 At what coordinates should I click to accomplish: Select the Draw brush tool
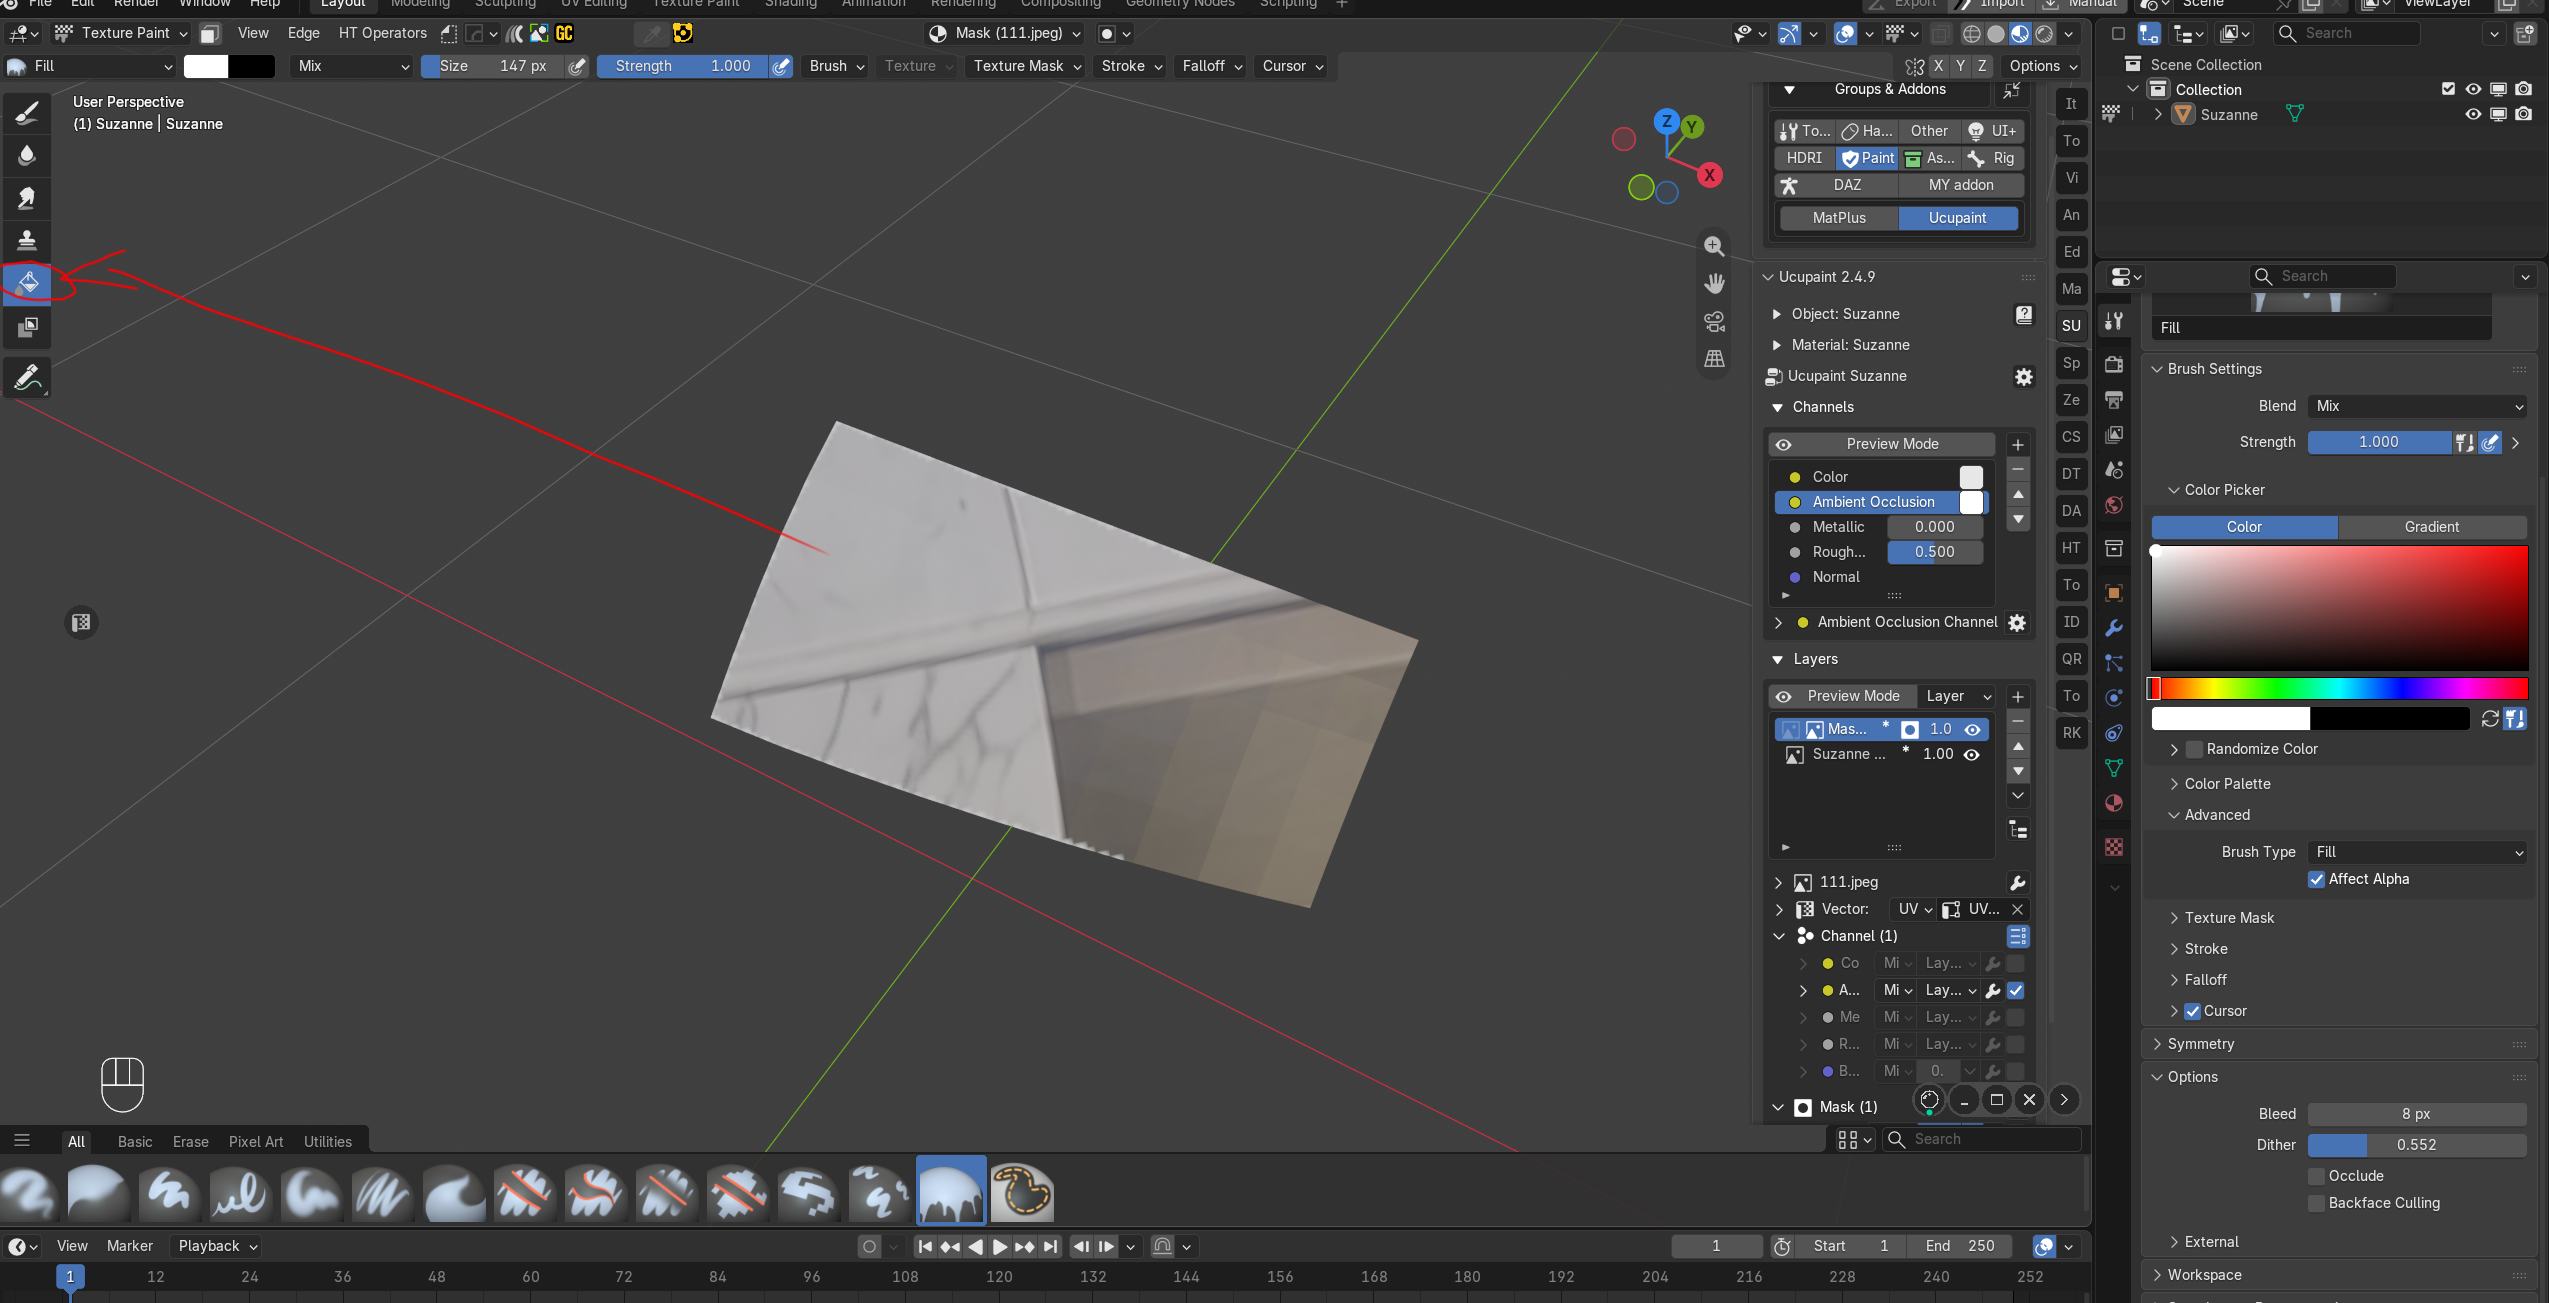pos(27,113)
